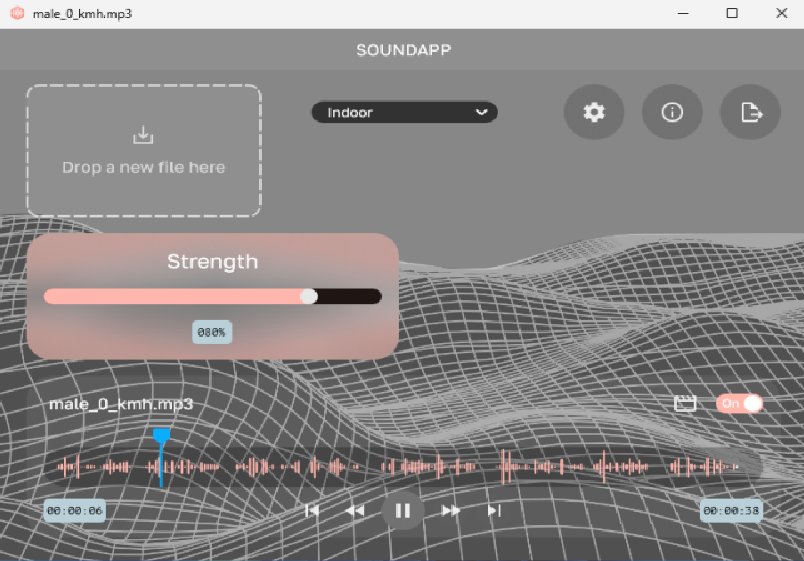Click the Strength heading label
This screenshot has width=804, height=561.
[213, 262]
